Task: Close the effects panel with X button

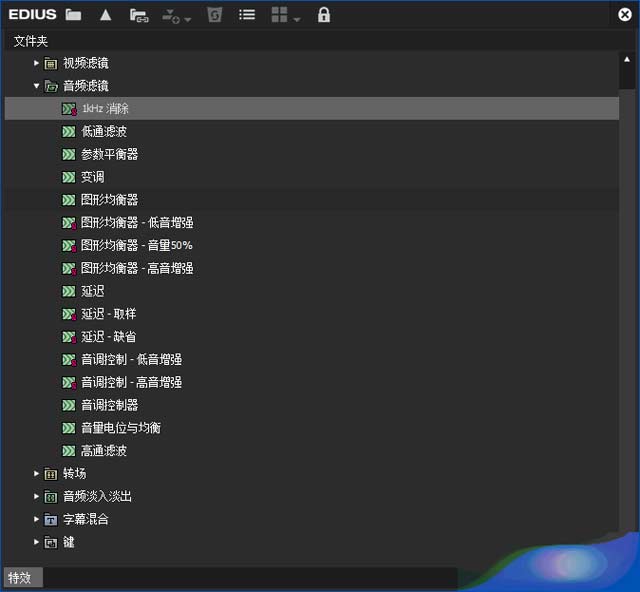Action: coord(624,15)
